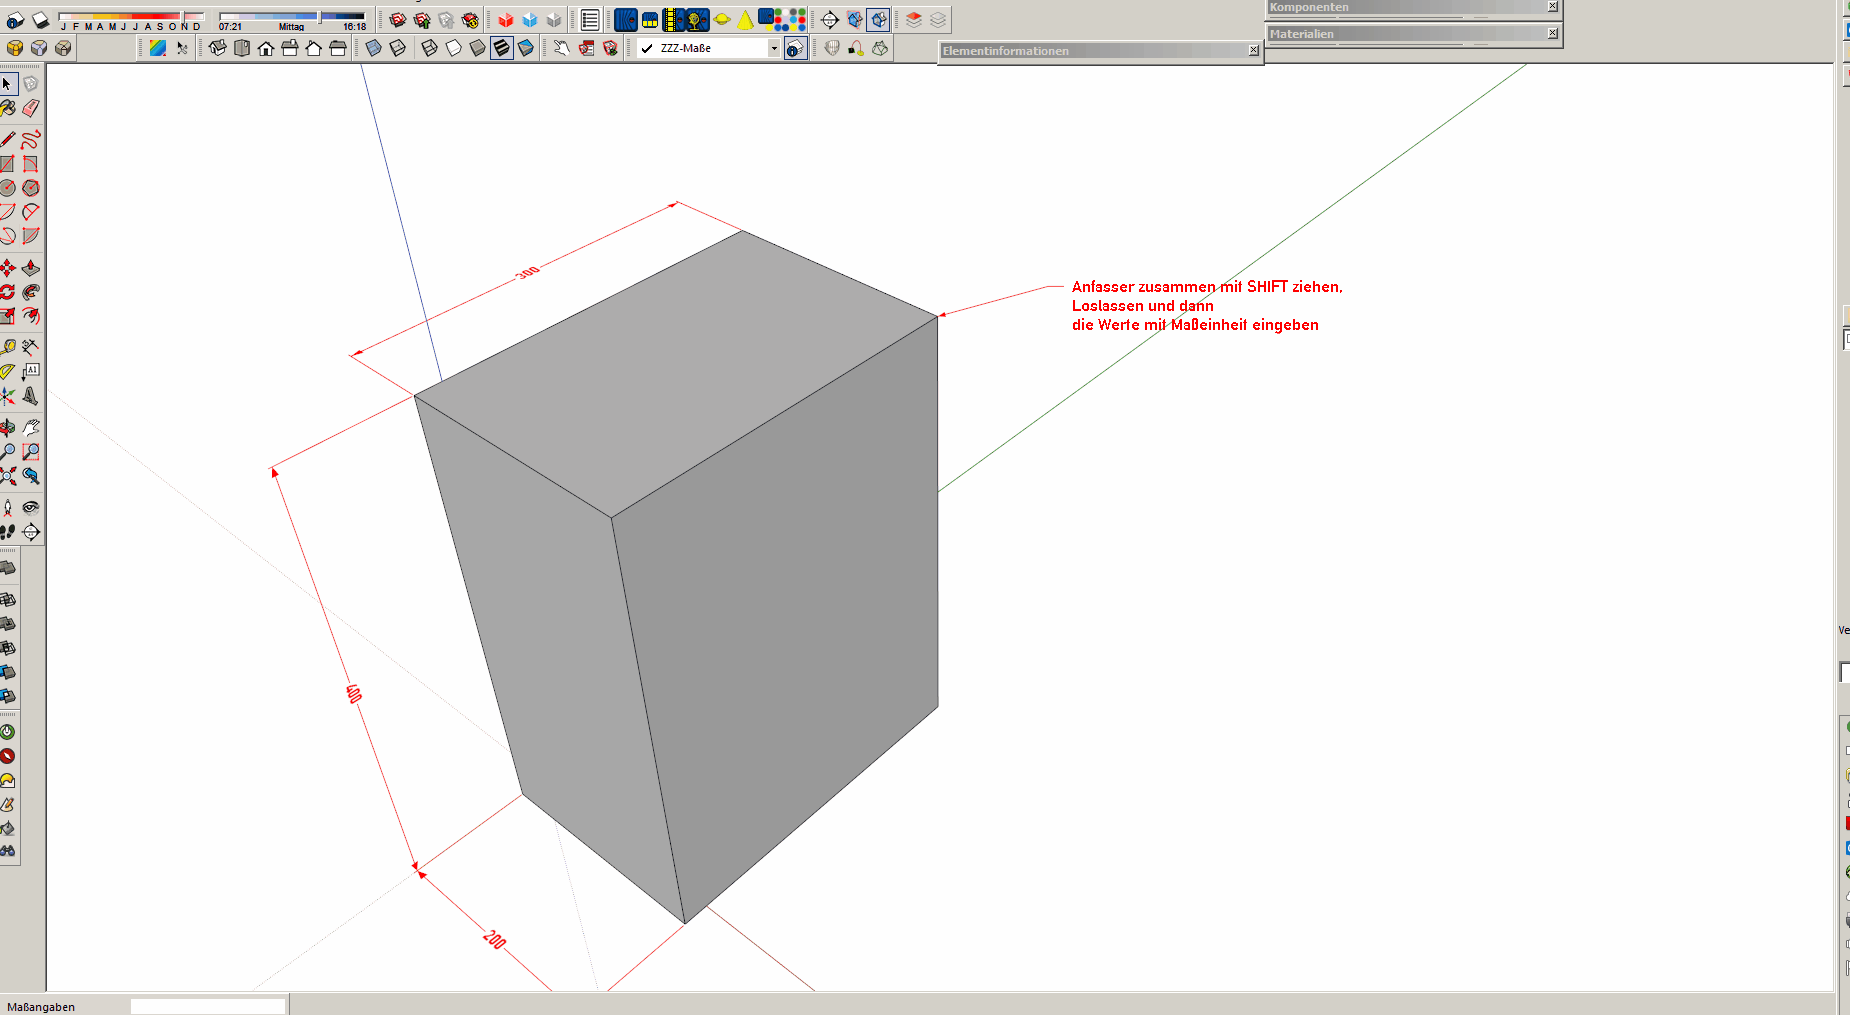Open the Layer Manager icon

795,48
